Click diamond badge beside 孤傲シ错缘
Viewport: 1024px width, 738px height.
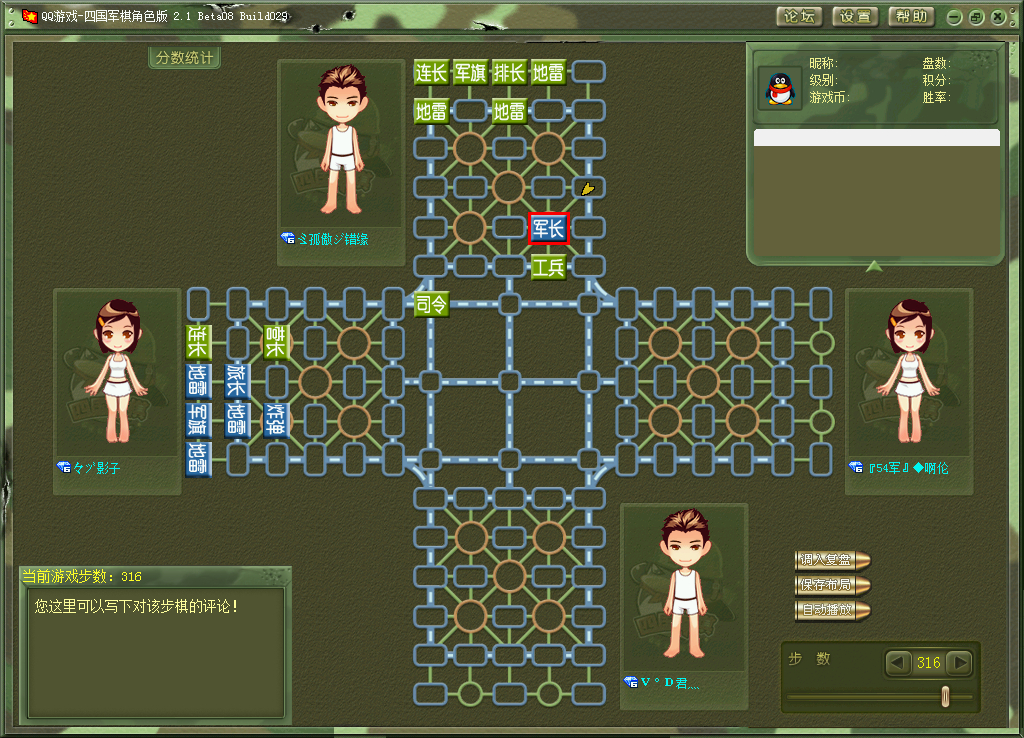(x=288, y=238)
